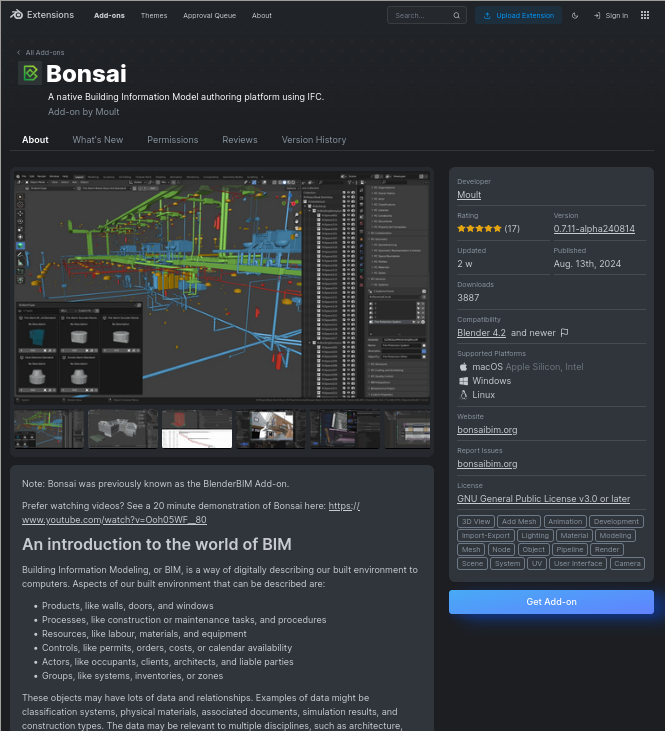Go back to All Add-ons
Image resolution: width=665 pixels, height=731 pixels.
coord(45,53)
